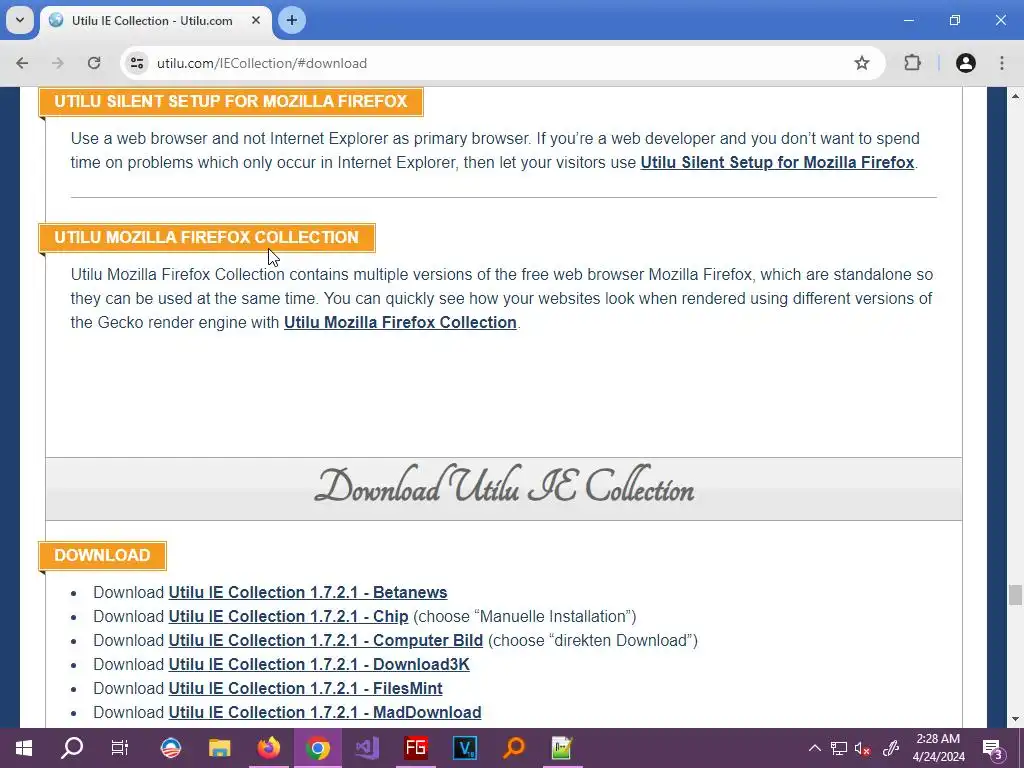Viewport: 1024px width, 768px height.
Task: Open network status in system tray
Action: (x=839, y=748)
